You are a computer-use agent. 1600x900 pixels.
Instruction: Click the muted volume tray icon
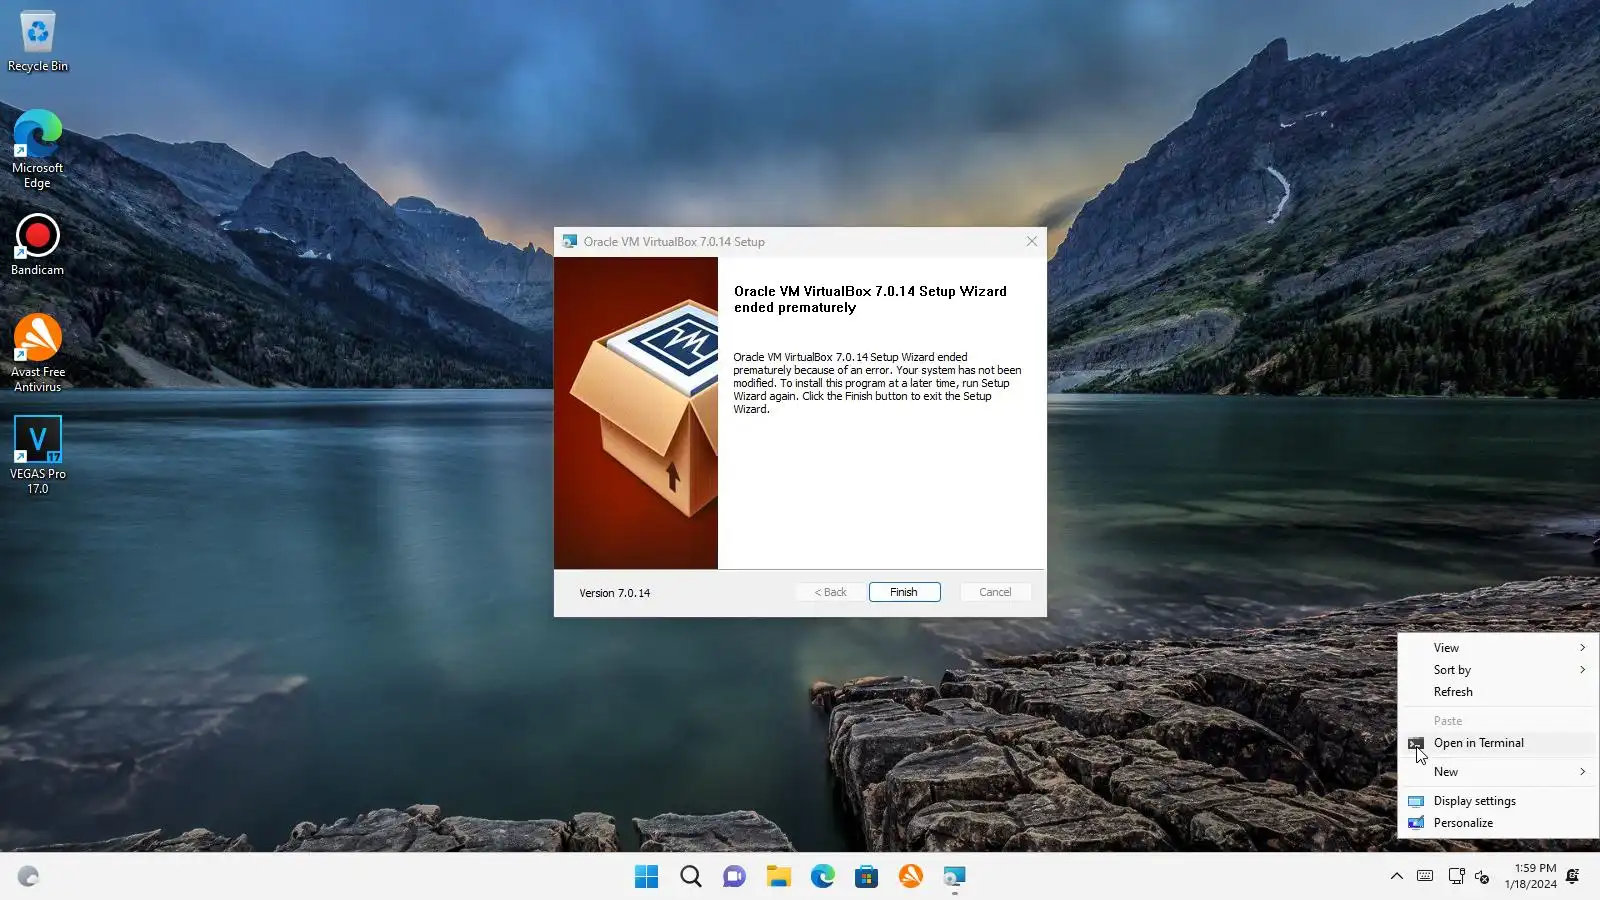tap(1483, 877)
